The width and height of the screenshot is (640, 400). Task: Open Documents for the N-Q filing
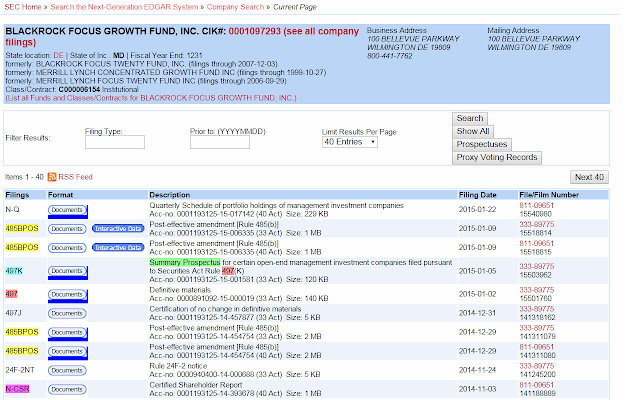coord(67,210)
